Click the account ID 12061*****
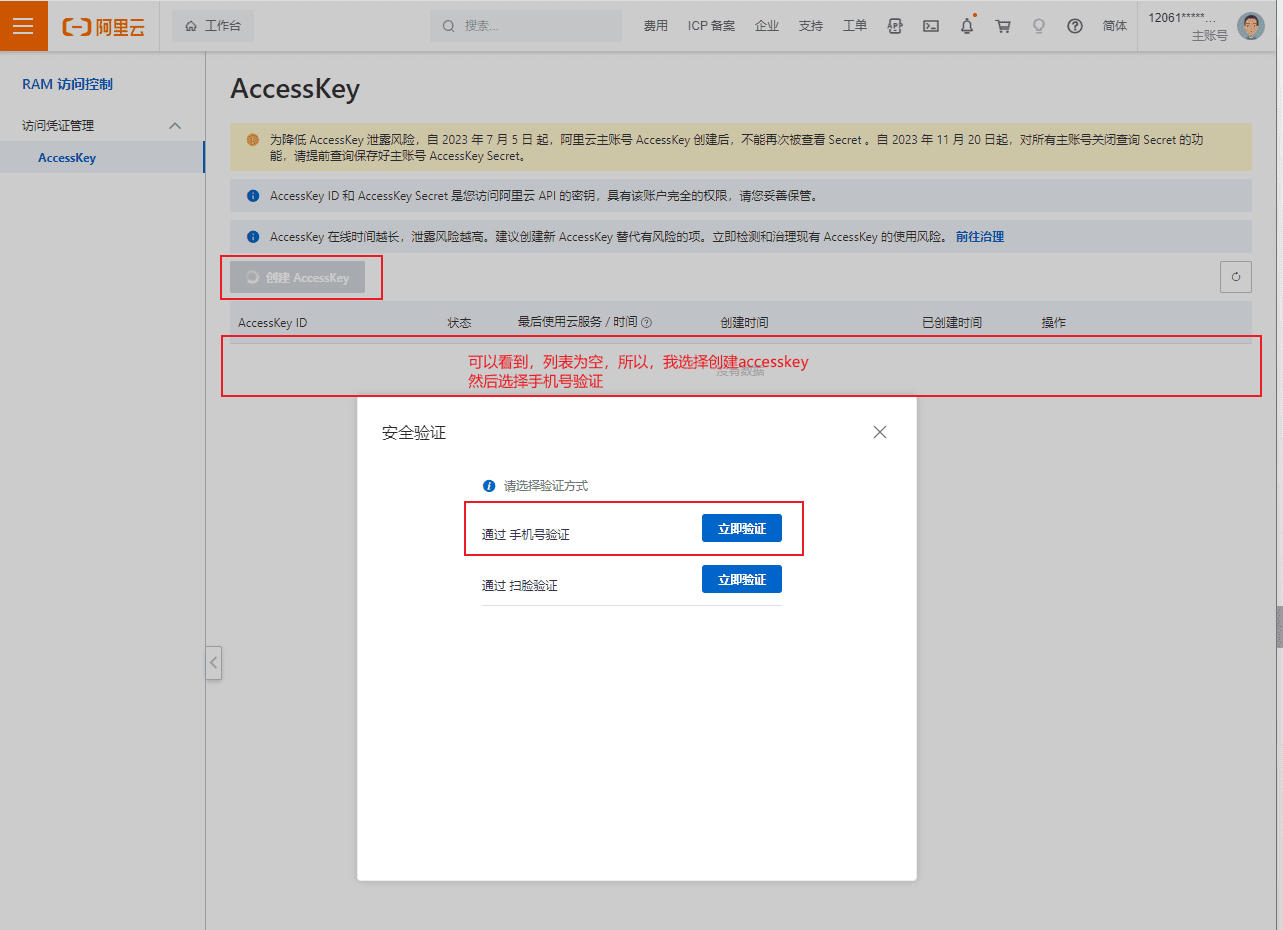Screen dimensions: 1283x930 1182,17
